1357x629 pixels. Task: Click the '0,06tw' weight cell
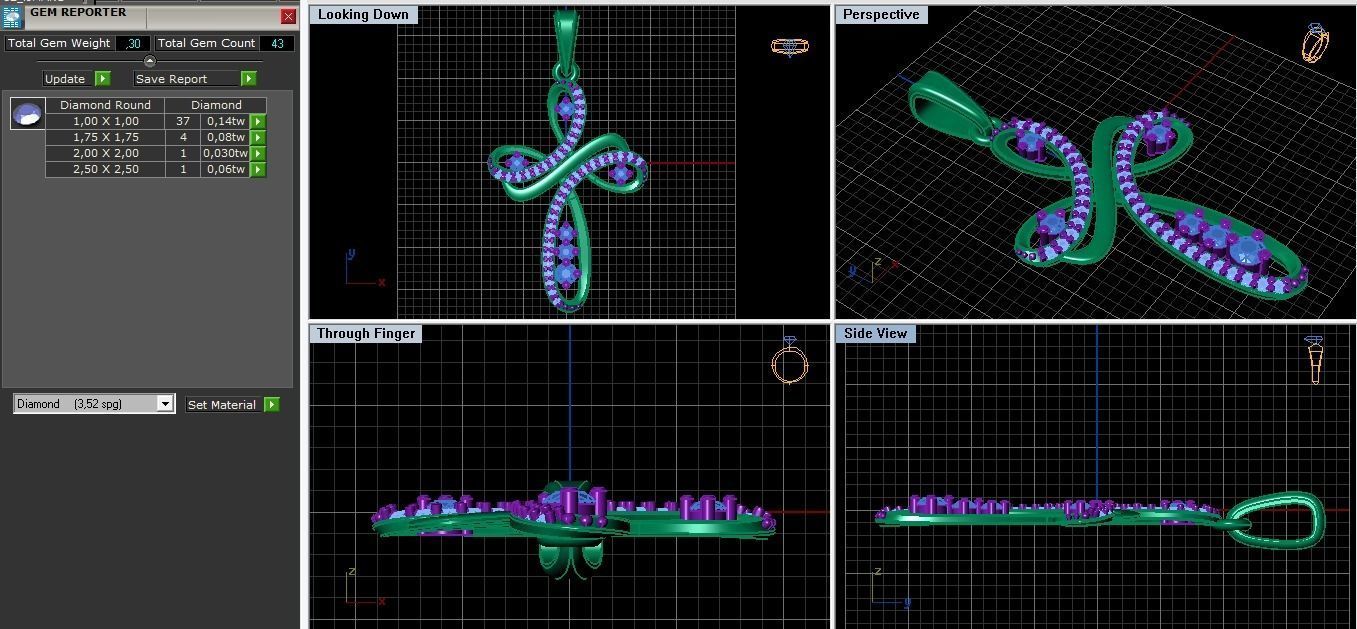coord(225,169)
